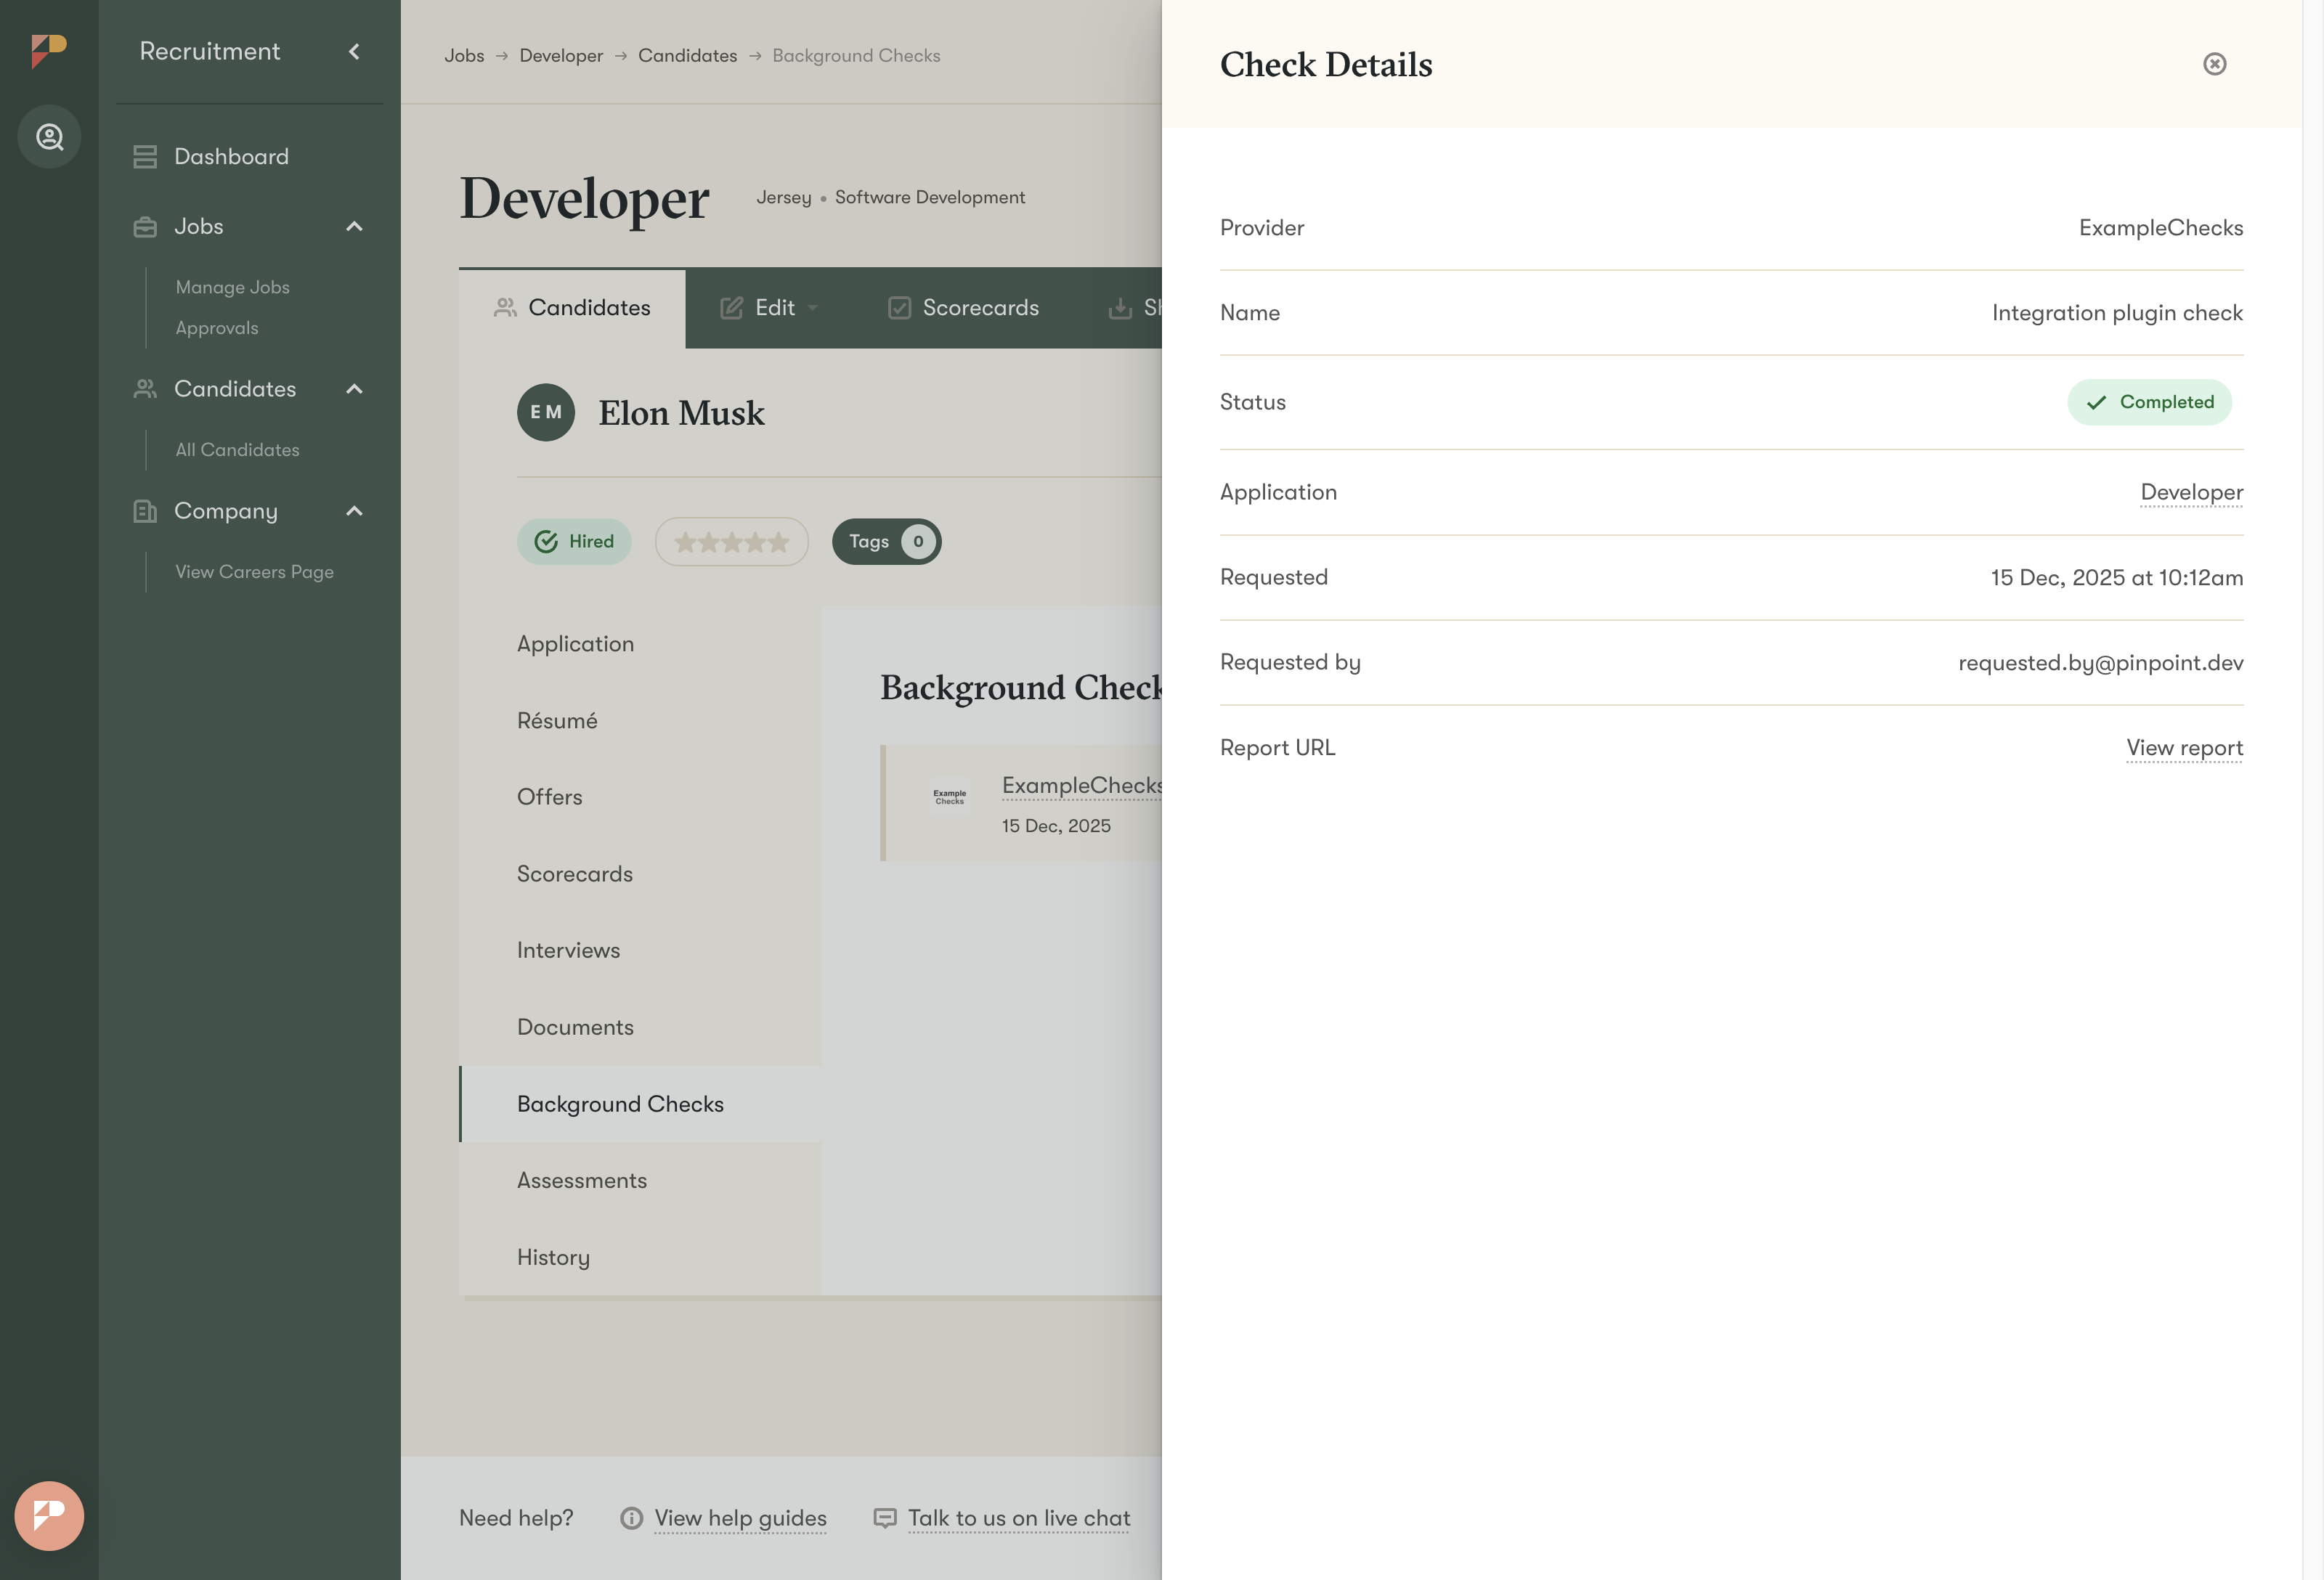Click the Dashboard icon in sidebar
The width and height of the screenshot is (2324, 1580).
[145, 157]
